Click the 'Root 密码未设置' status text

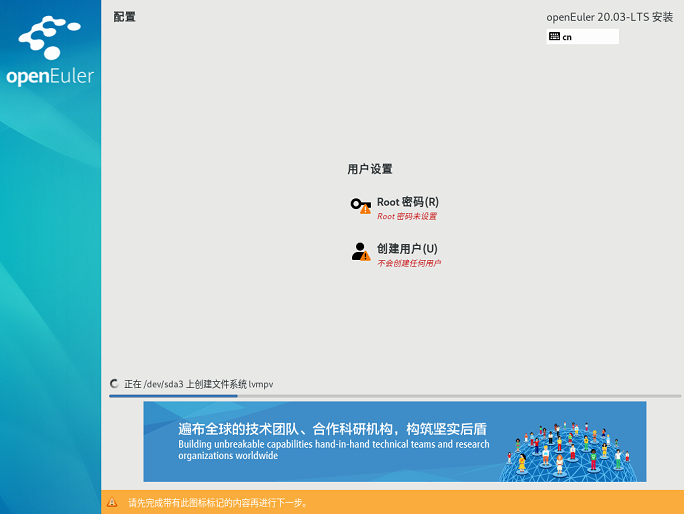coord(406,216)
